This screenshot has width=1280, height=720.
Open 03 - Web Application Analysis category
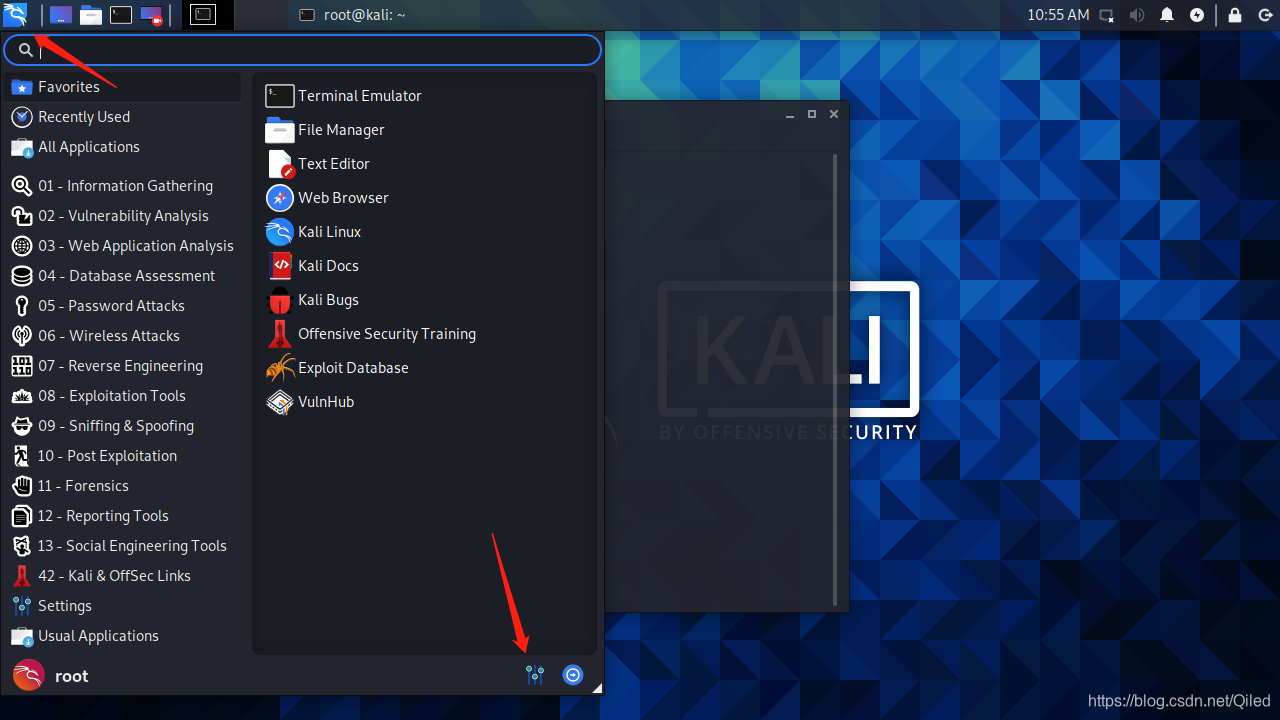(x=122, y=246)
